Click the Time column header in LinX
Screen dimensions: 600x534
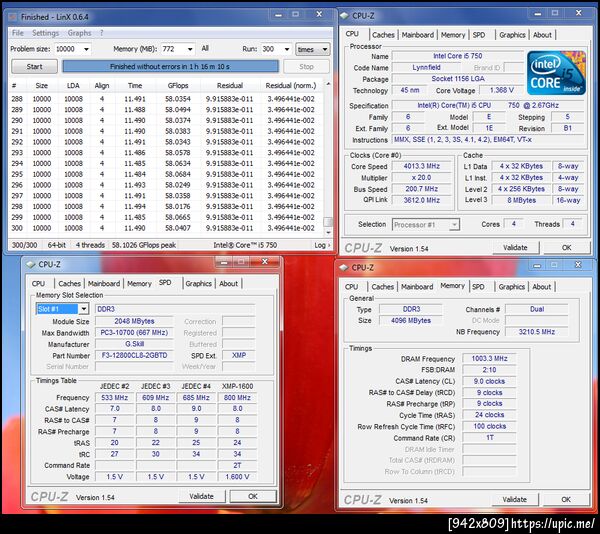tap(135, 86)
